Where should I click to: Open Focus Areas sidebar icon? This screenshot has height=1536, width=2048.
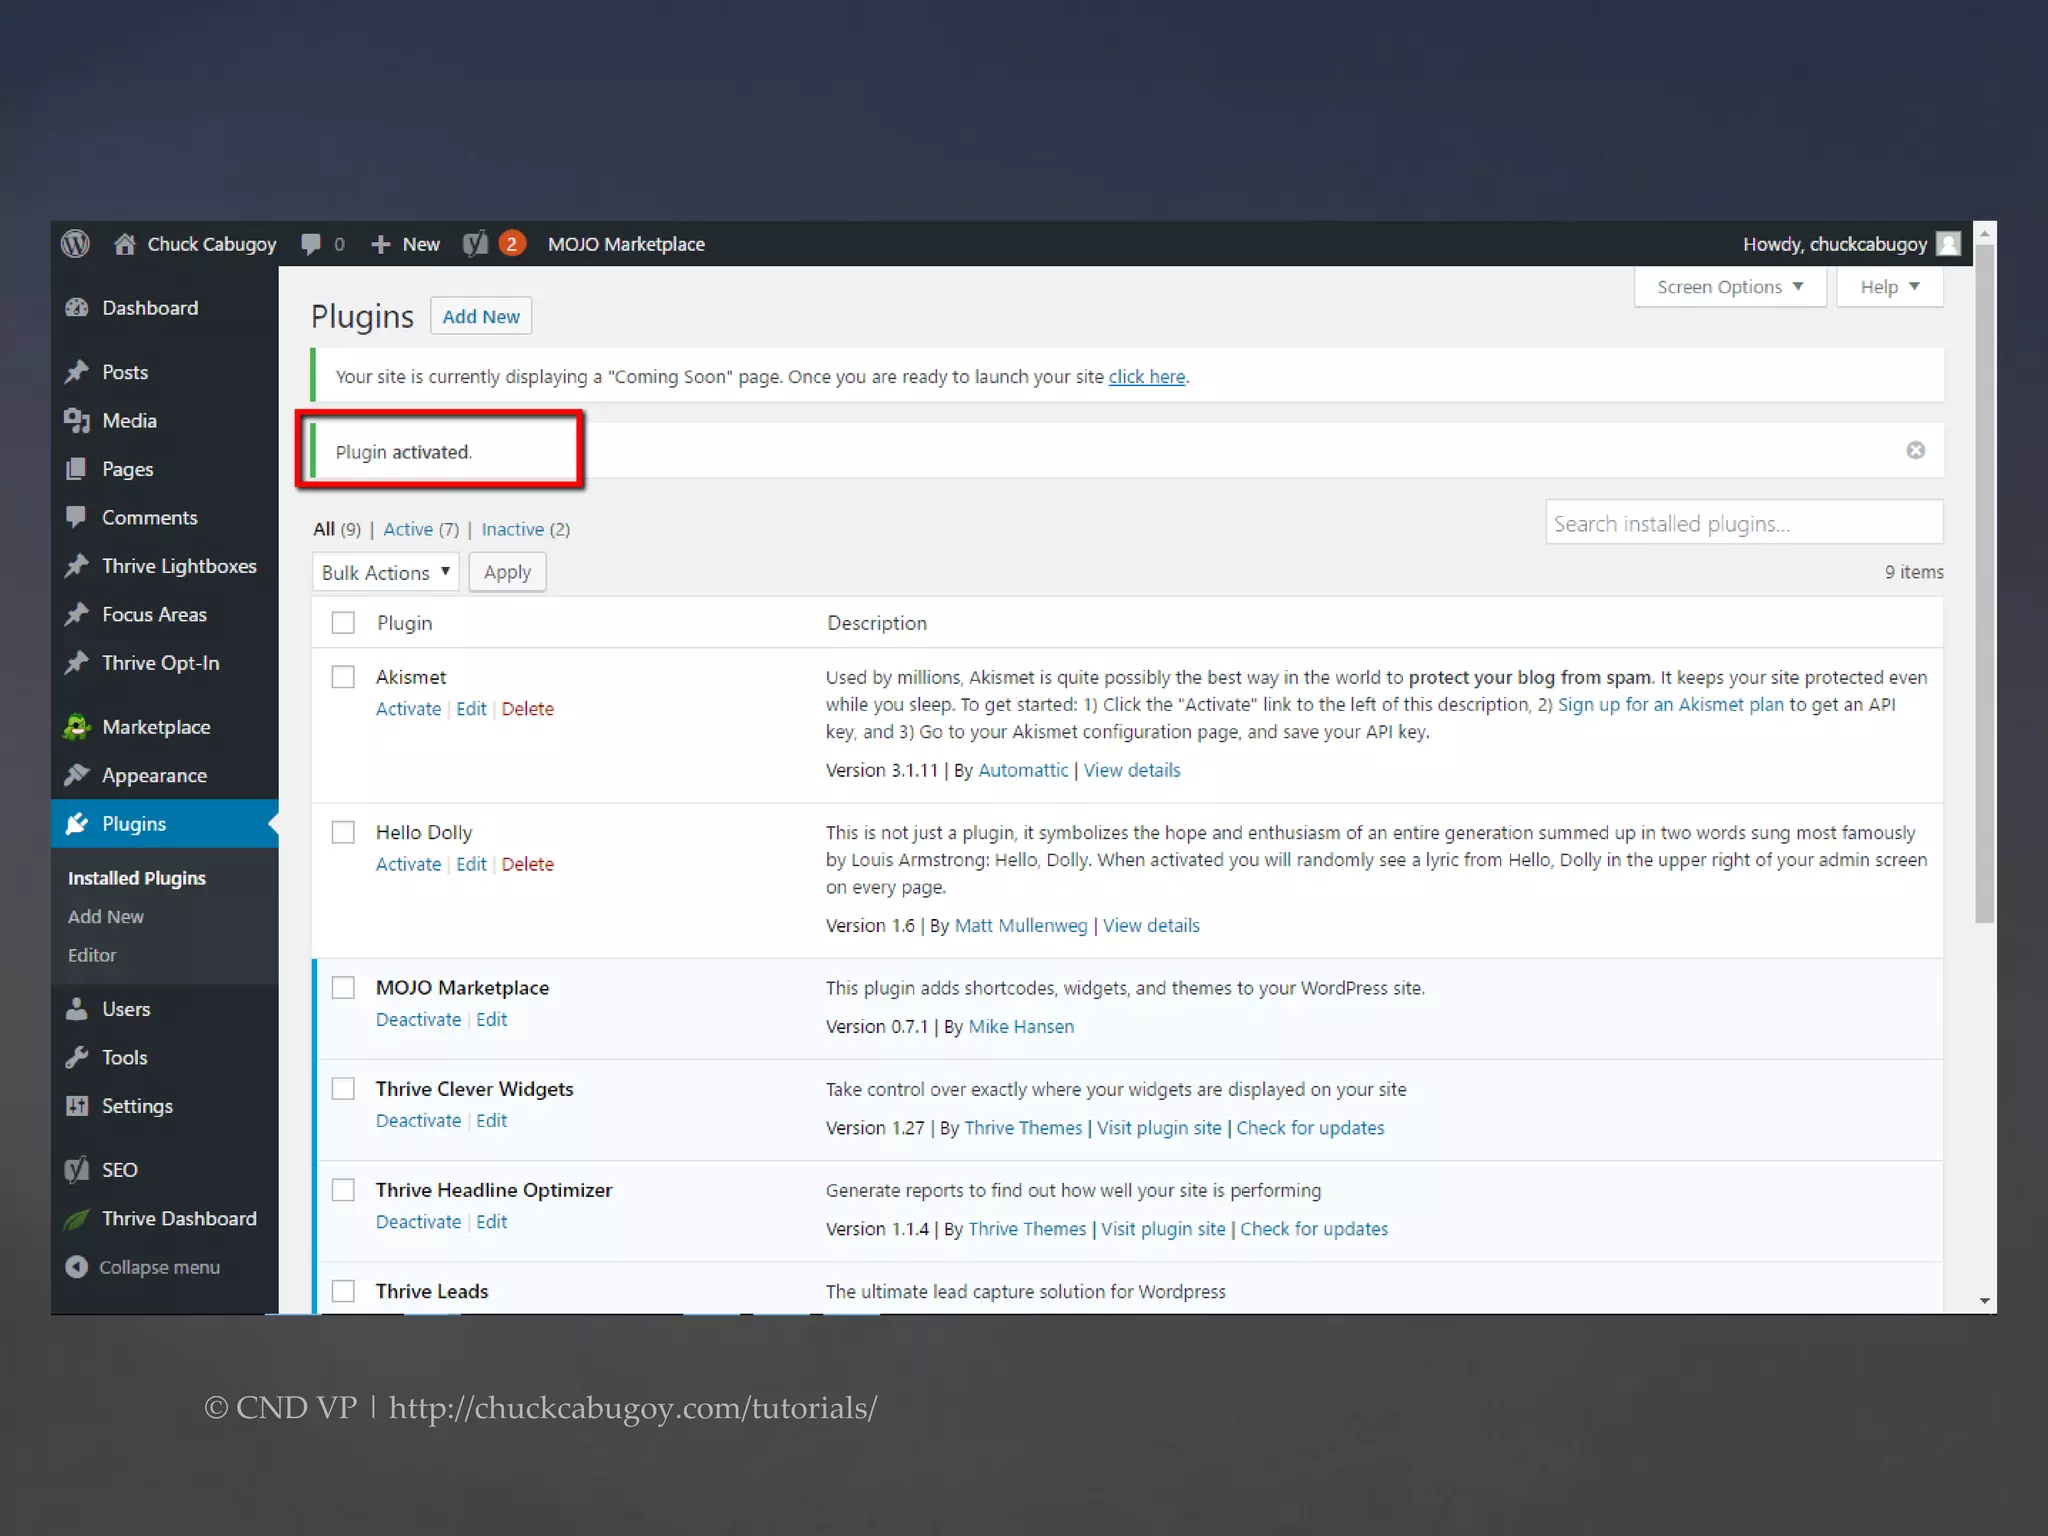pyautogui.click(x=77, y=615)
